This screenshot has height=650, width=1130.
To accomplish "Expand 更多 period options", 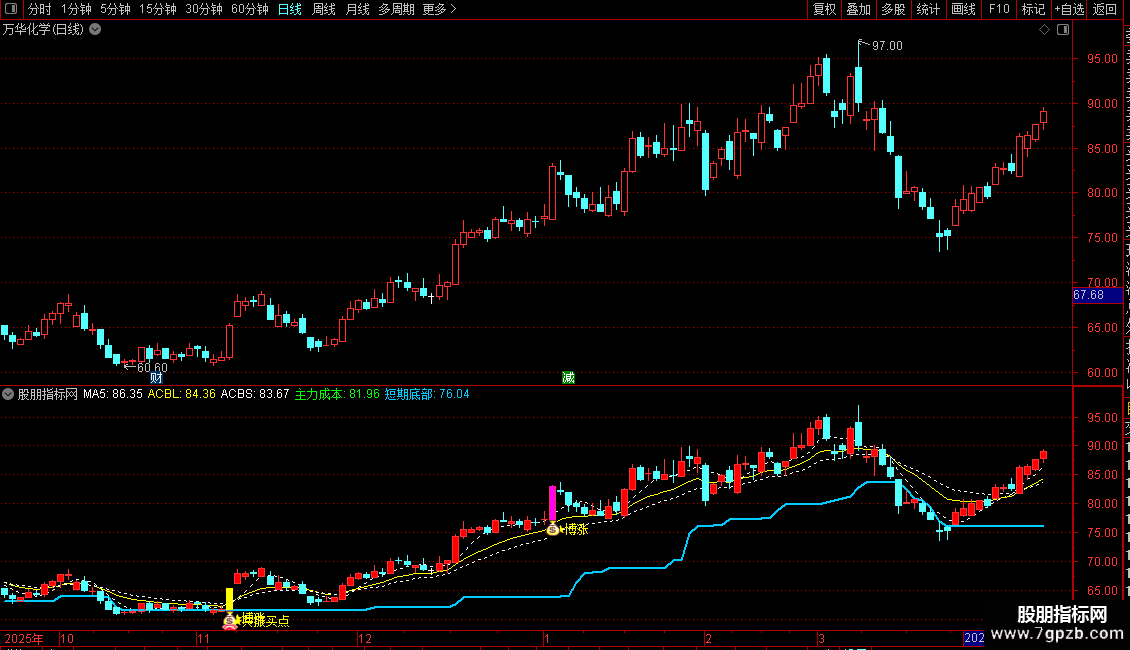I will tap(439, 9).
